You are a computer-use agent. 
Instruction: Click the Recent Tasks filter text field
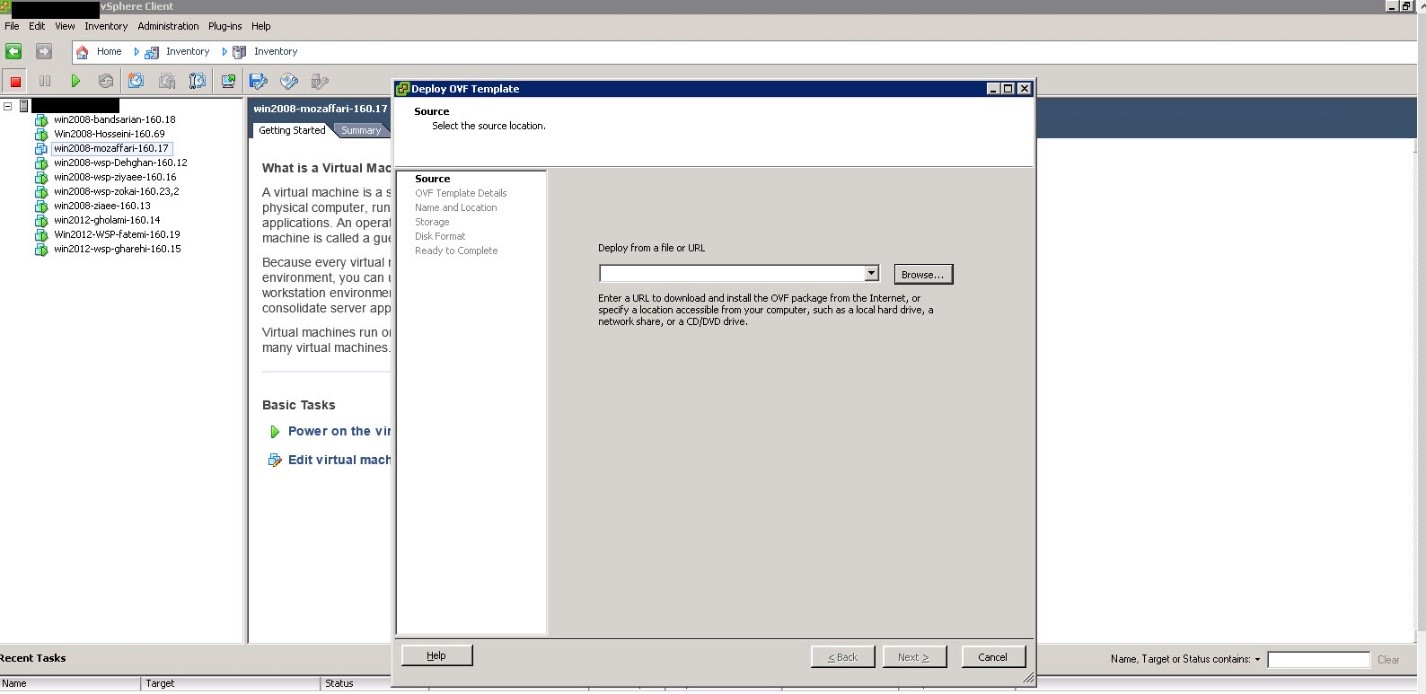1318,660
